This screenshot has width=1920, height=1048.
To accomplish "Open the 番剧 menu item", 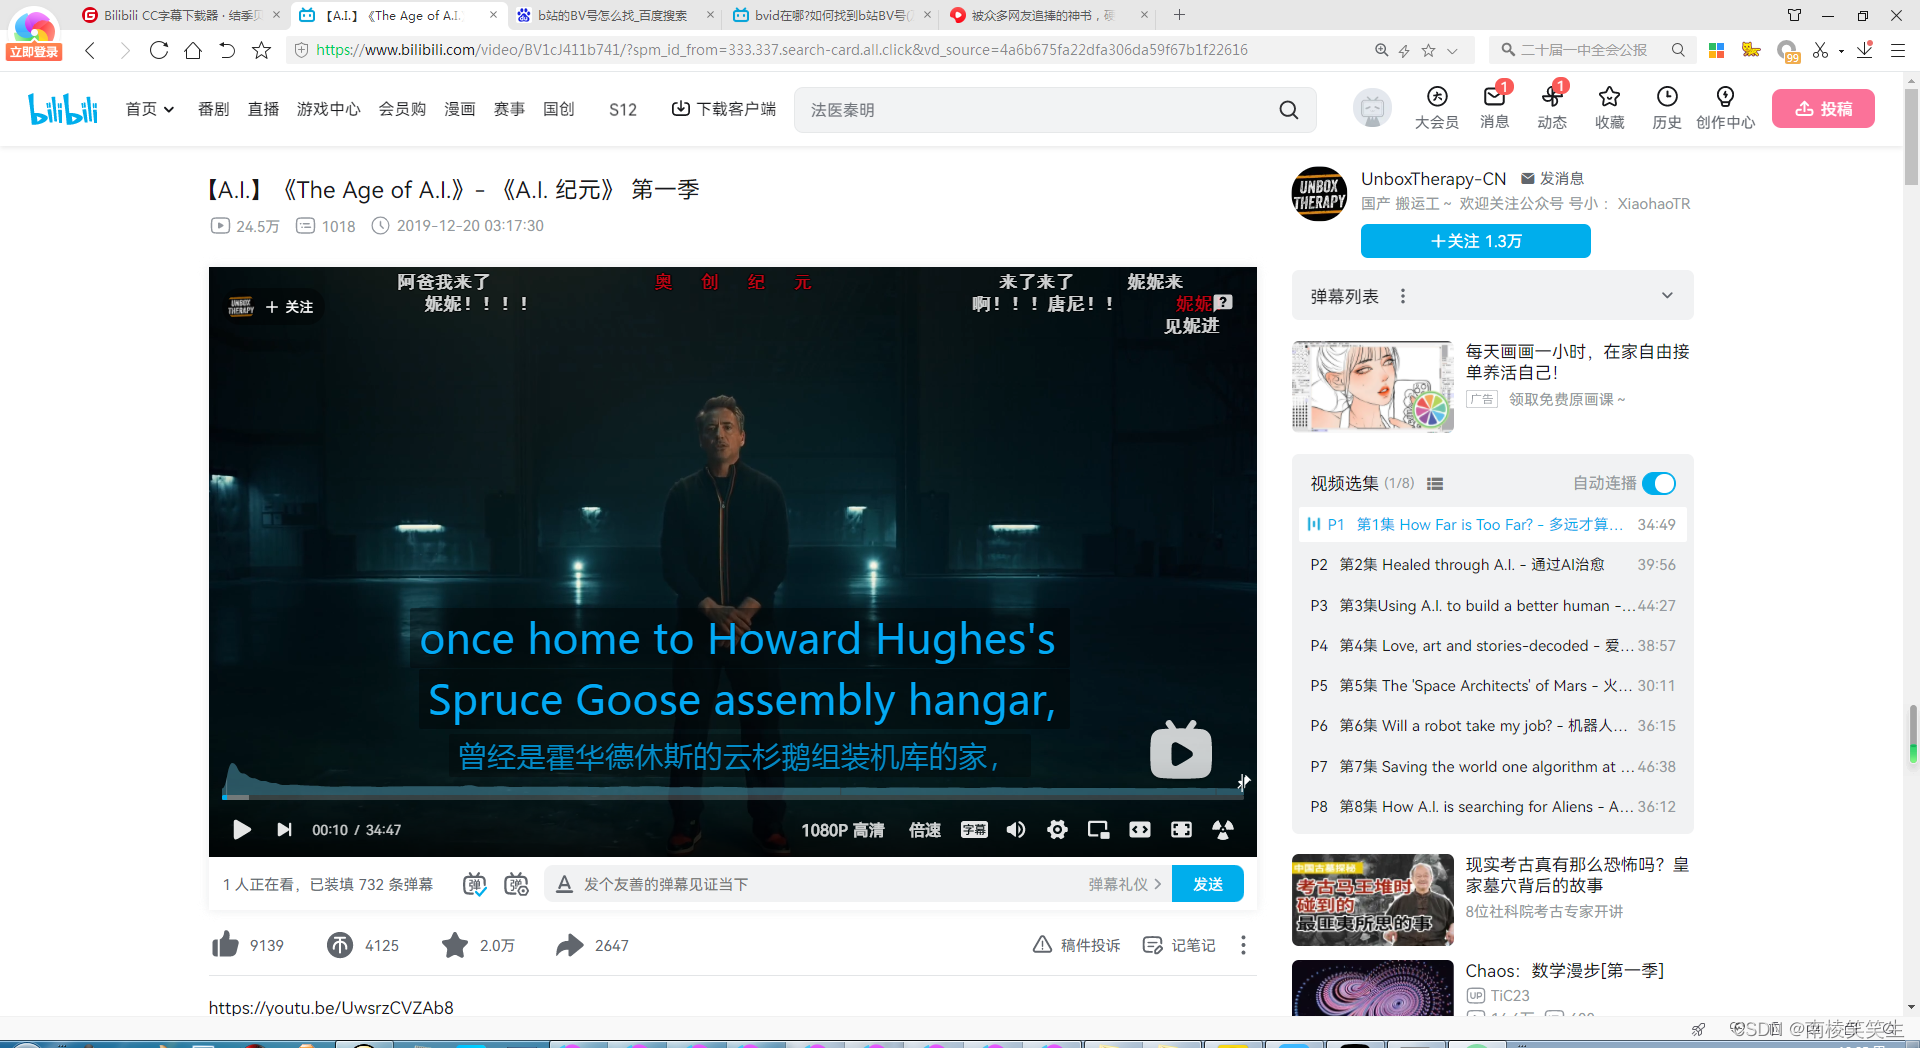I will pyautogui.click(x=213, y=109).
